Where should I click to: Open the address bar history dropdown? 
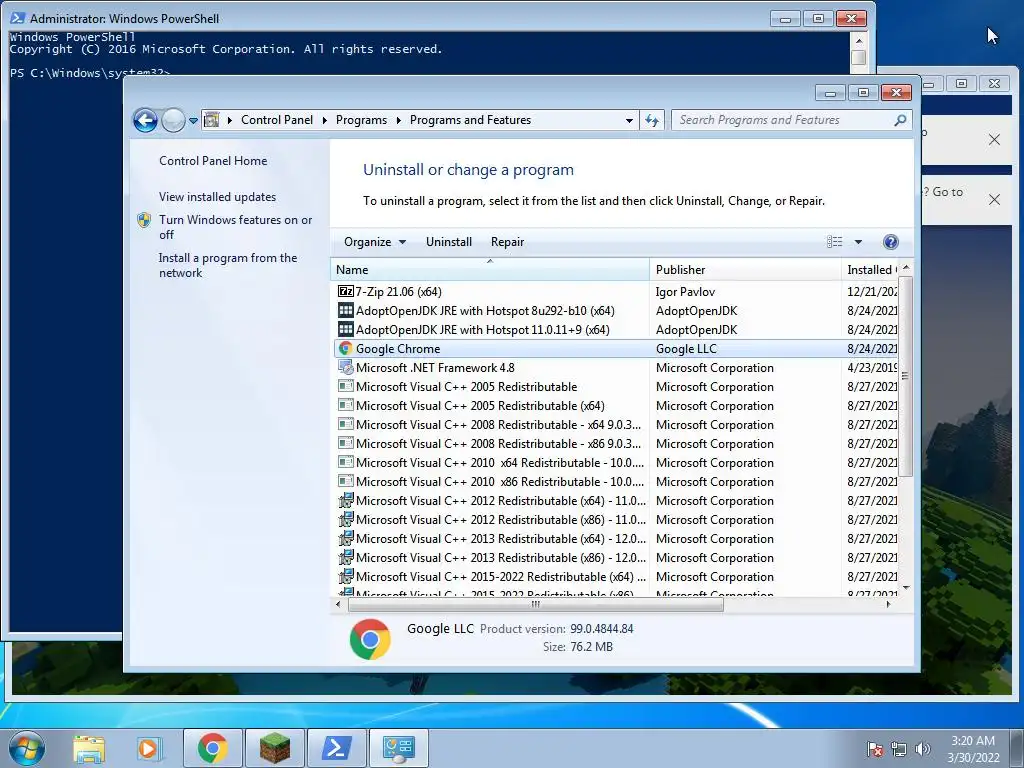click(x=629, y=120)
